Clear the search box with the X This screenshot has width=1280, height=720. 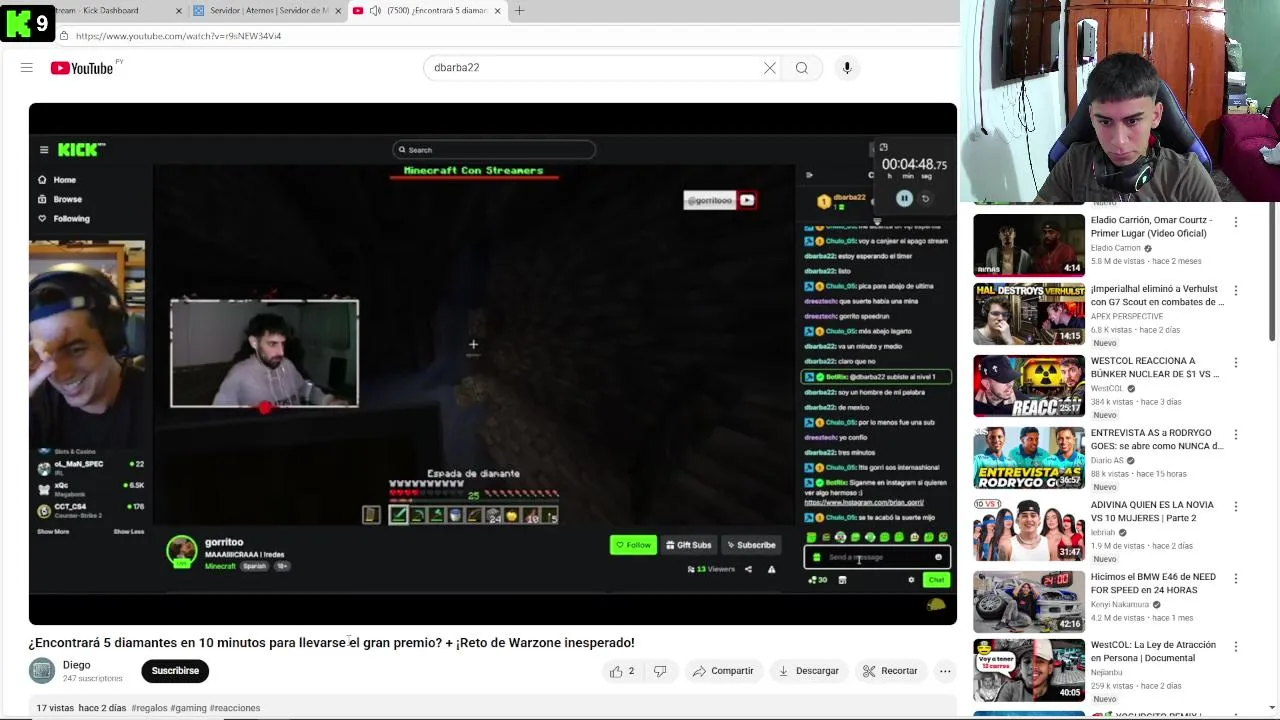click(770, 68)
